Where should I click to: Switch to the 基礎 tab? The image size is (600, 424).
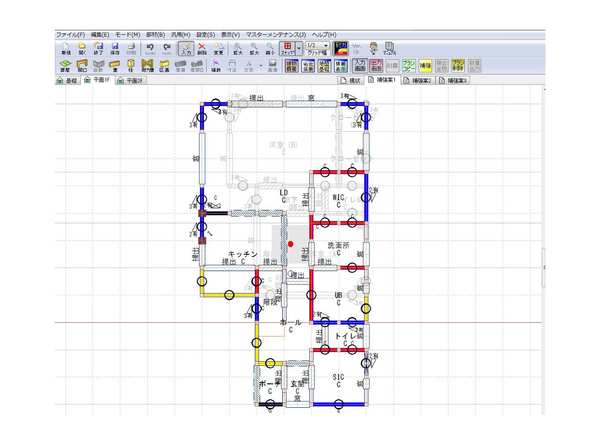[67, 81]
